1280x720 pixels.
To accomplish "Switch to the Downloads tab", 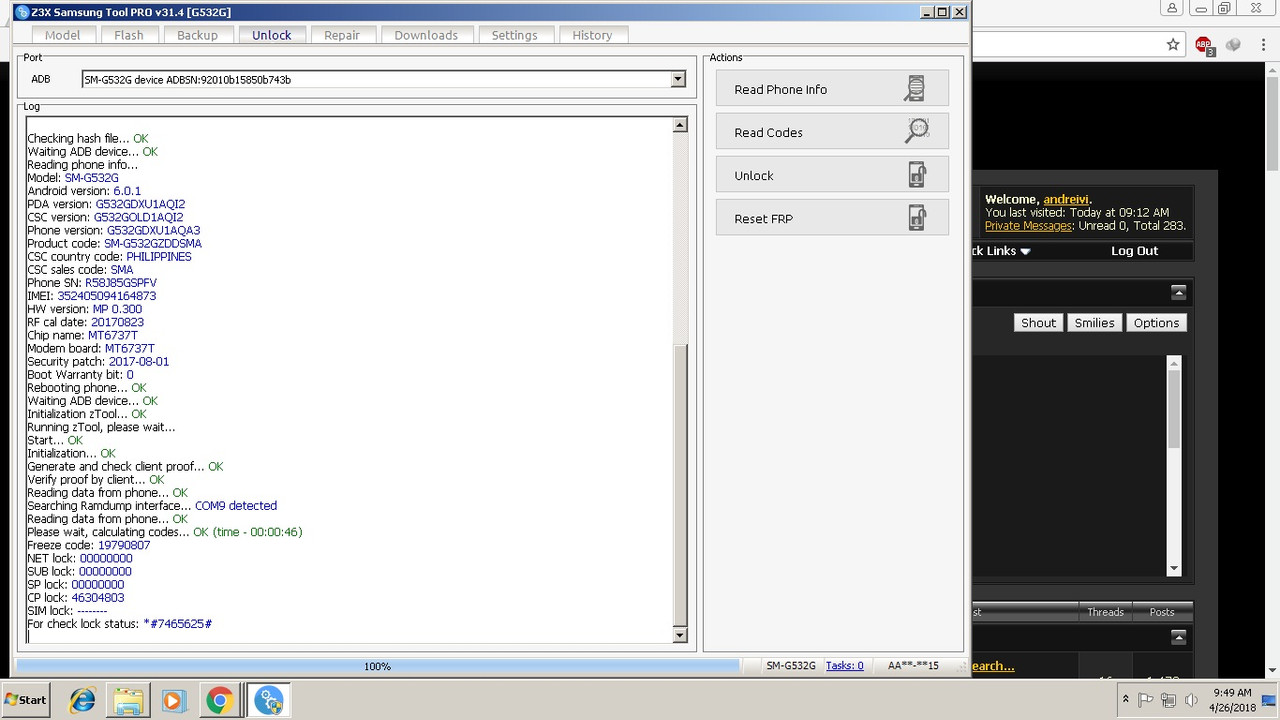I will coord(426,35).
